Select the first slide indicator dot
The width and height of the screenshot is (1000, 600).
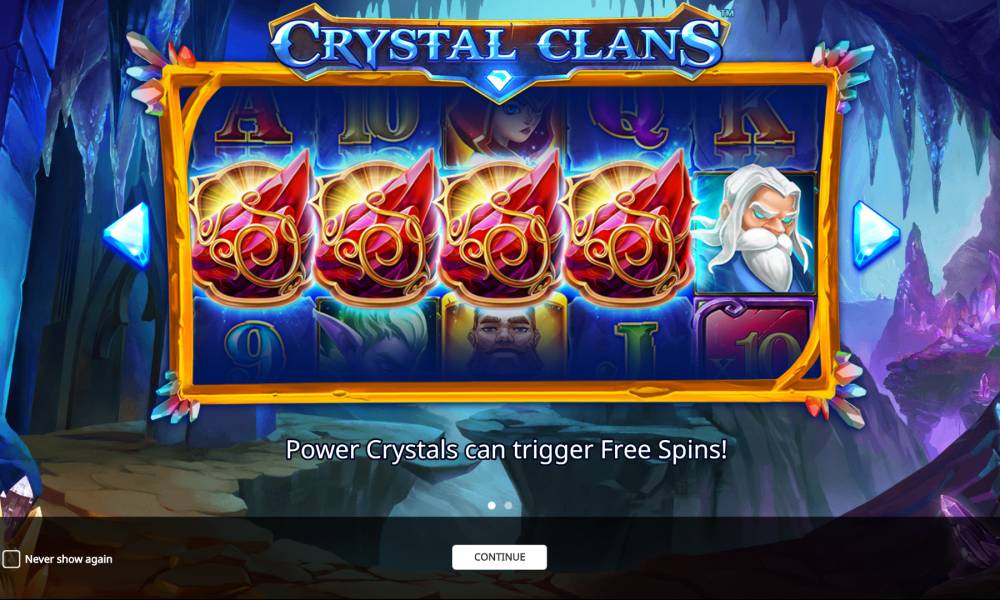pos(492,505)
